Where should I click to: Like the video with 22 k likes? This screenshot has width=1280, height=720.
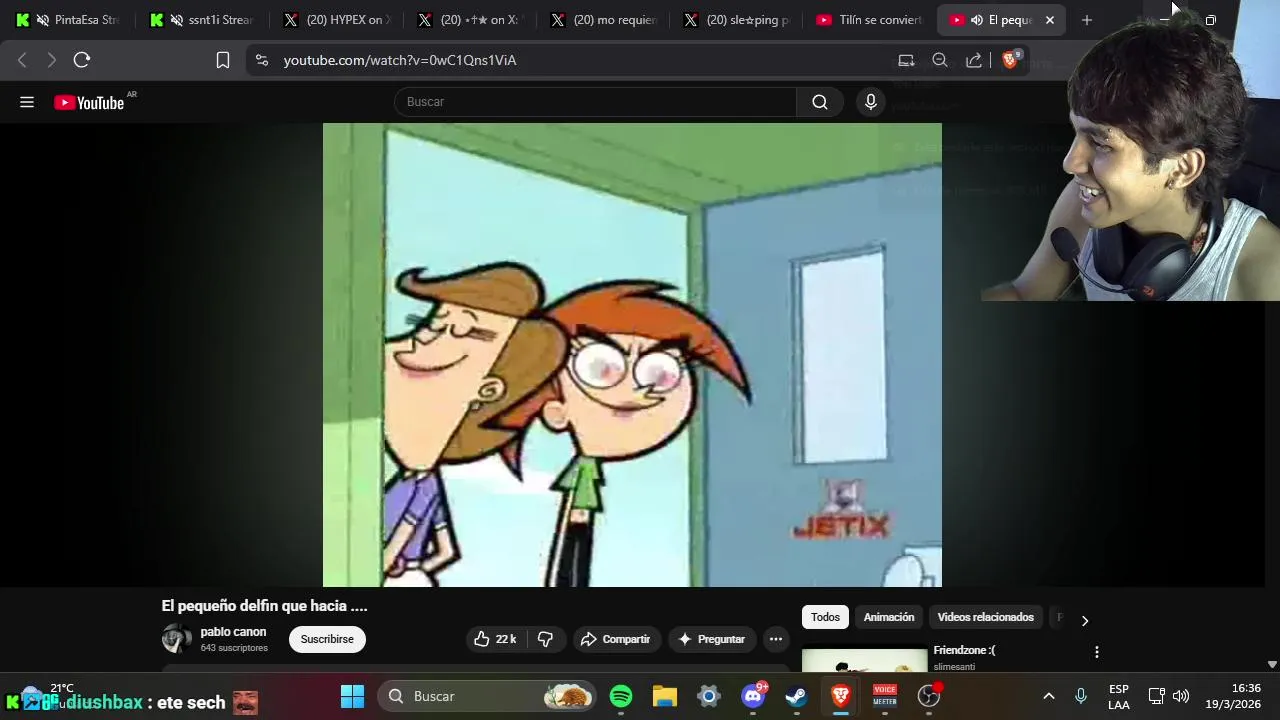(x=496, y=639)
